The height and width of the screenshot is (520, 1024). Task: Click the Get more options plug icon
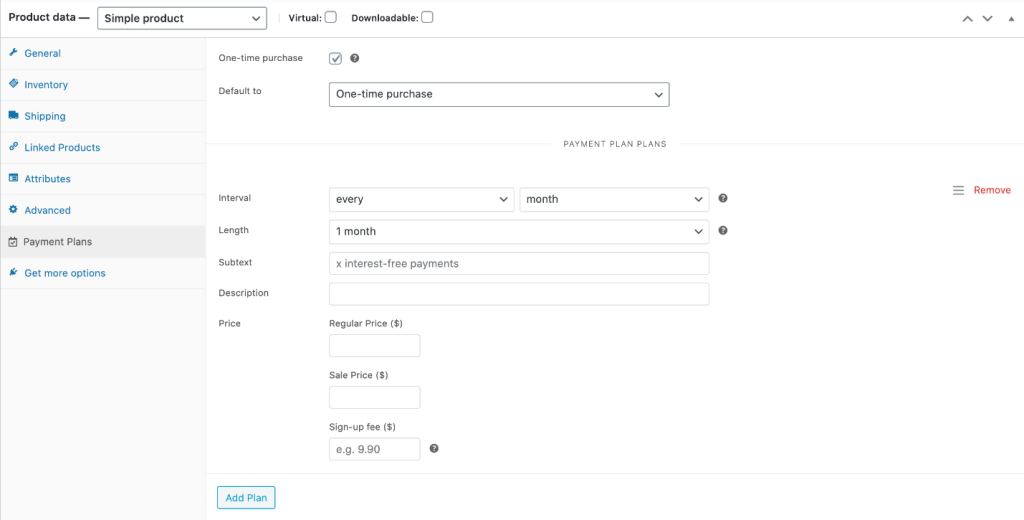(x=13, y=272)
